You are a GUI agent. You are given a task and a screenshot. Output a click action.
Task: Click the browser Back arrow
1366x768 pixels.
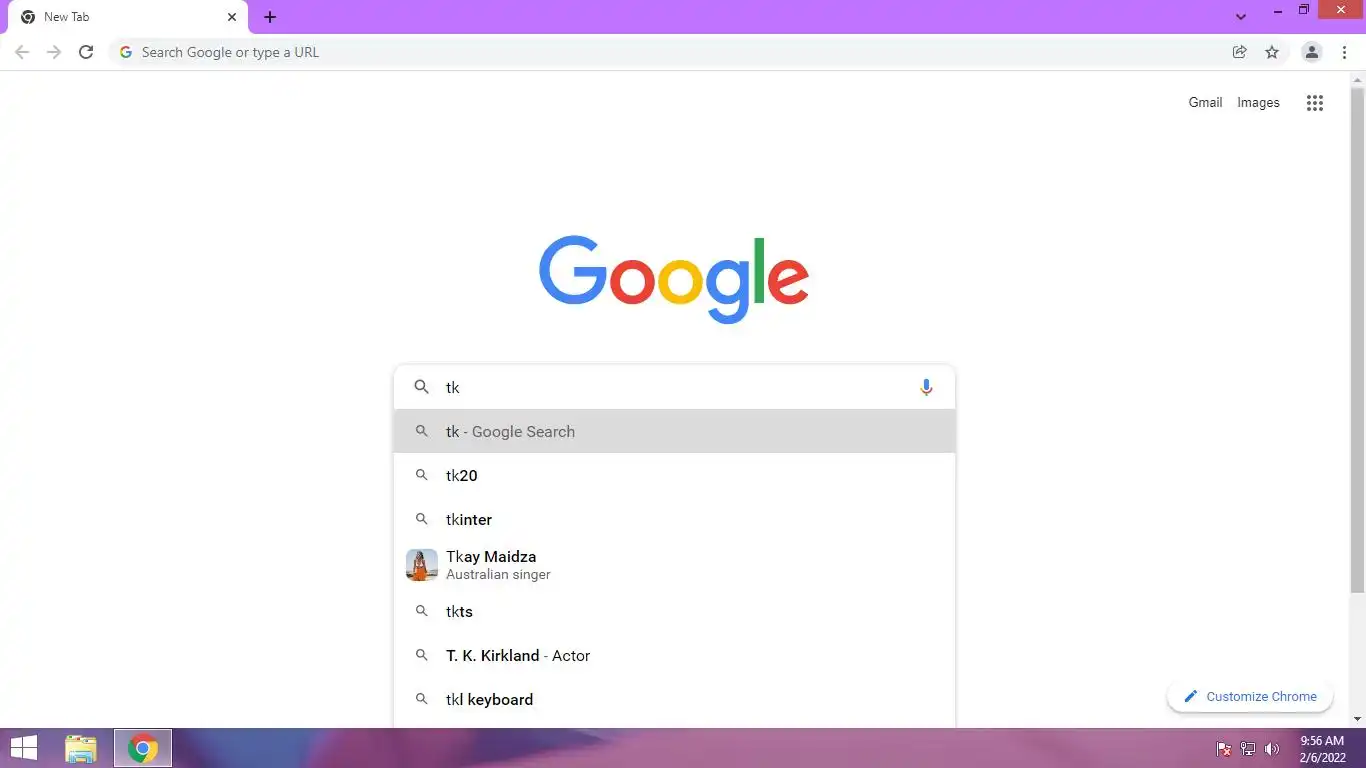pos(22,52)
